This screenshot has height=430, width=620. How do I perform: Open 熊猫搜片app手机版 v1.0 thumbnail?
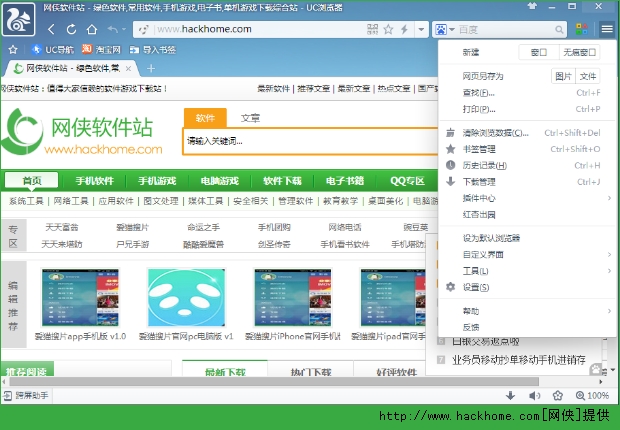click(x=80, y=297)
